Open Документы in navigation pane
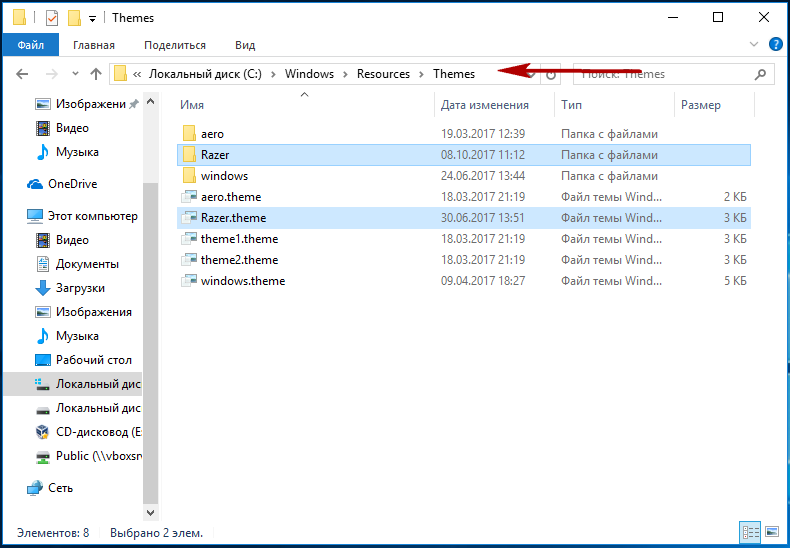The image size is (790, 548). tap(87, 264)
